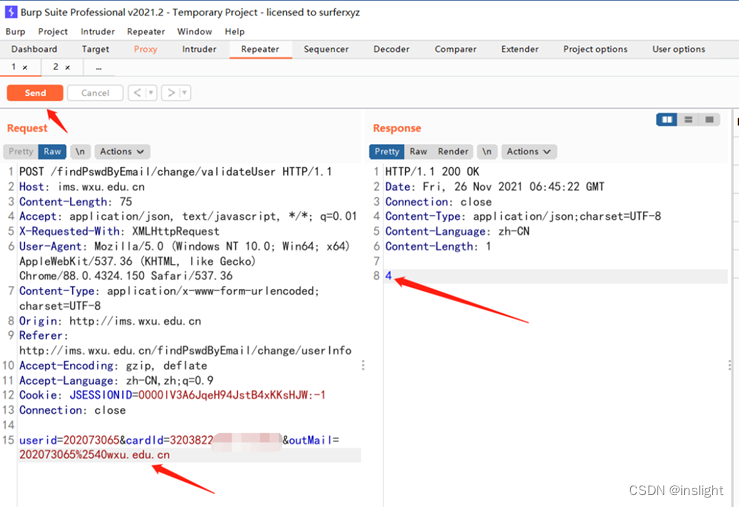Toggle \n non-printable characters in Response pane
739x507 pixels.
[x=487, y=151]
